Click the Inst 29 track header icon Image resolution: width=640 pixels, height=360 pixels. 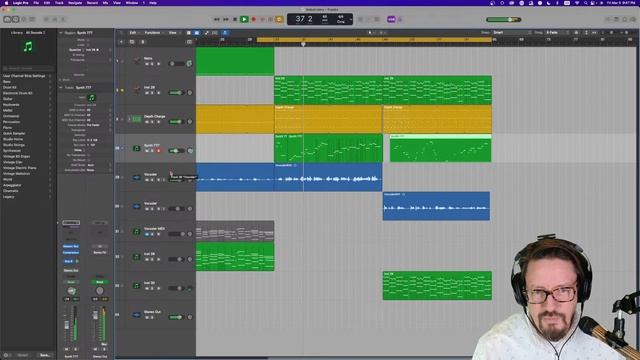(136, 90)
